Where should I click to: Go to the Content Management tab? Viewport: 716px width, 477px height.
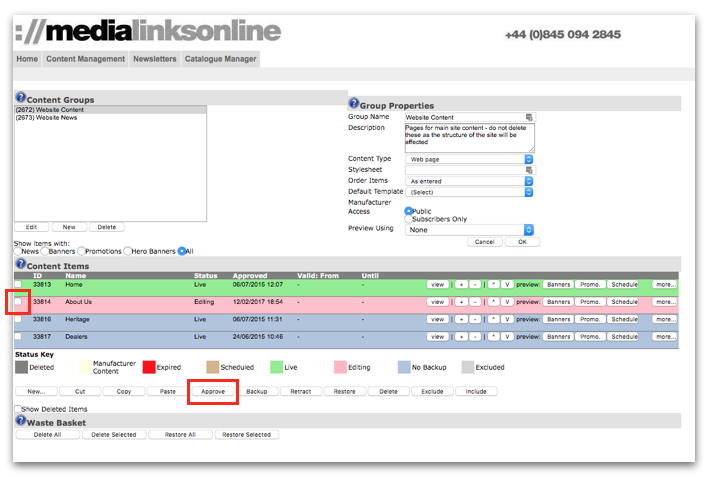point(86,59)
